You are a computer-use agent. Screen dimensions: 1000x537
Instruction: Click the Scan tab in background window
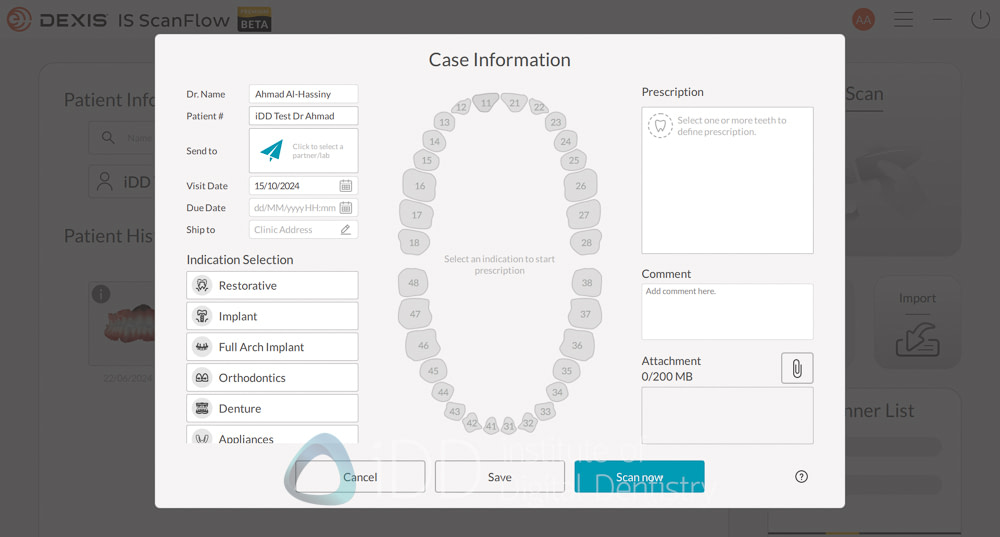tap(864, 94)
